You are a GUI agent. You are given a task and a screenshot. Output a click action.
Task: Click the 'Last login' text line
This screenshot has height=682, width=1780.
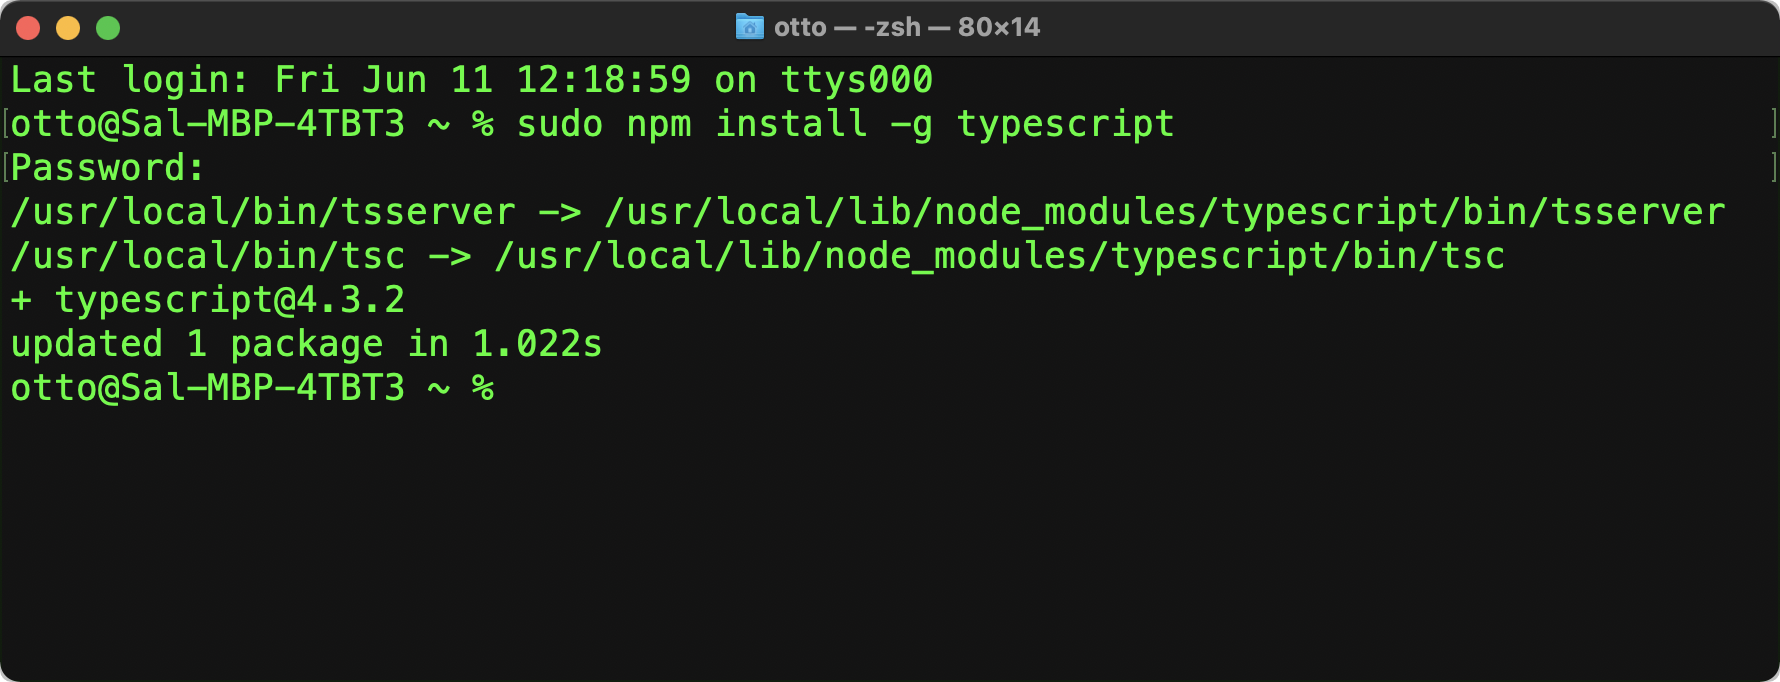470,80
